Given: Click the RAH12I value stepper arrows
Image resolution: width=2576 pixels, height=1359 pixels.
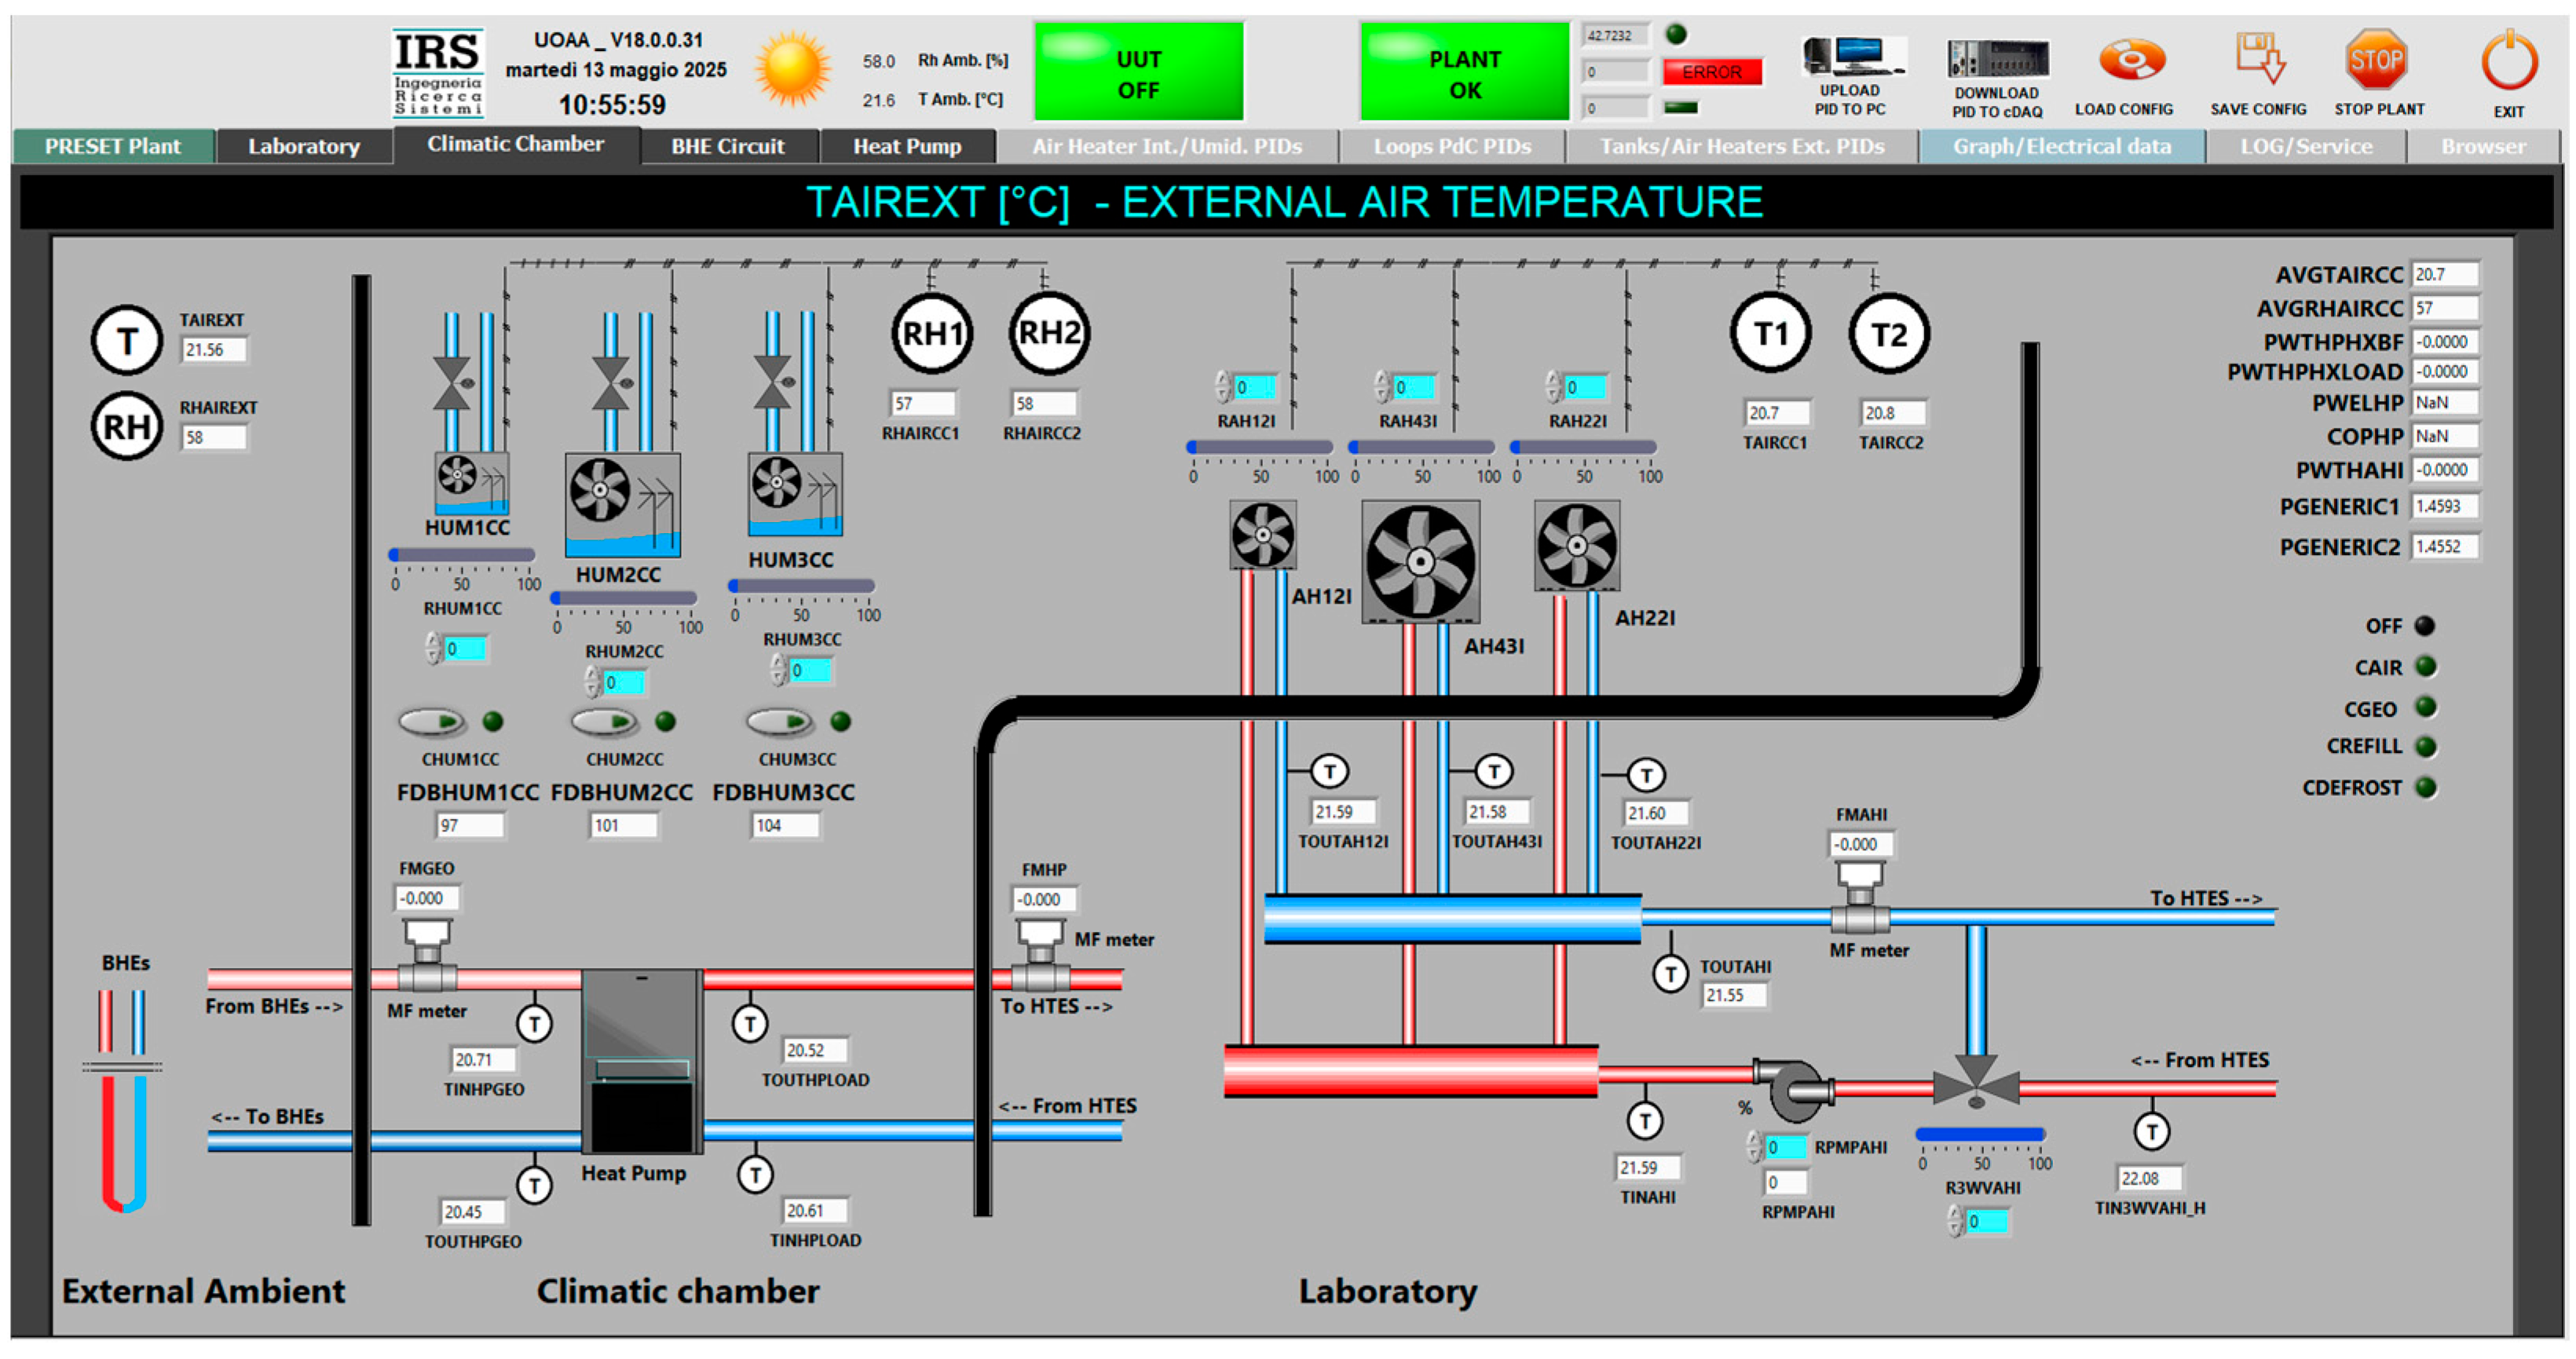Looking at the screenshot, I should (x=1222, y=386).
